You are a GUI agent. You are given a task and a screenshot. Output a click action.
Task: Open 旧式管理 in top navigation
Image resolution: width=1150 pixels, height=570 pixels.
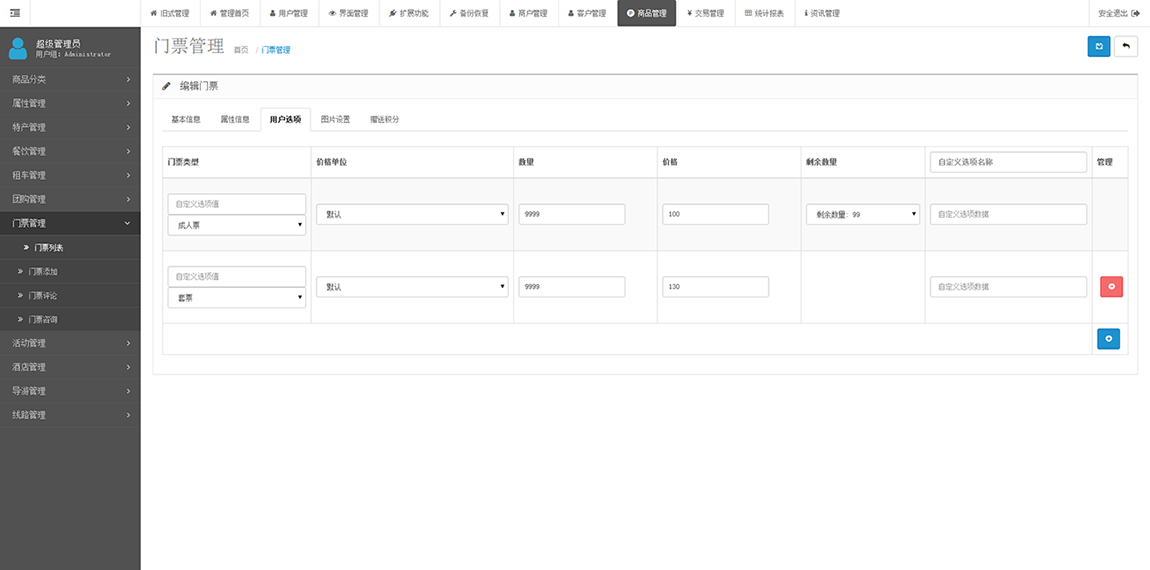pyautogui.click(x=169, y=13)
